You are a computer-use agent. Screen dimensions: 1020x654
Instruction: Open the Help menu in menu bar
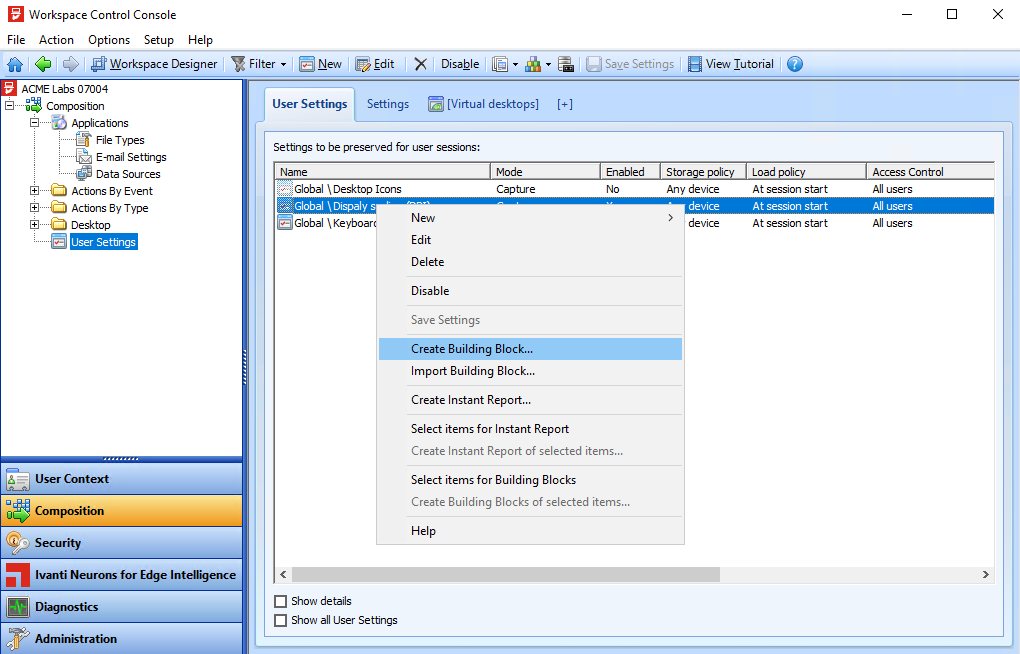coord(200,40)
